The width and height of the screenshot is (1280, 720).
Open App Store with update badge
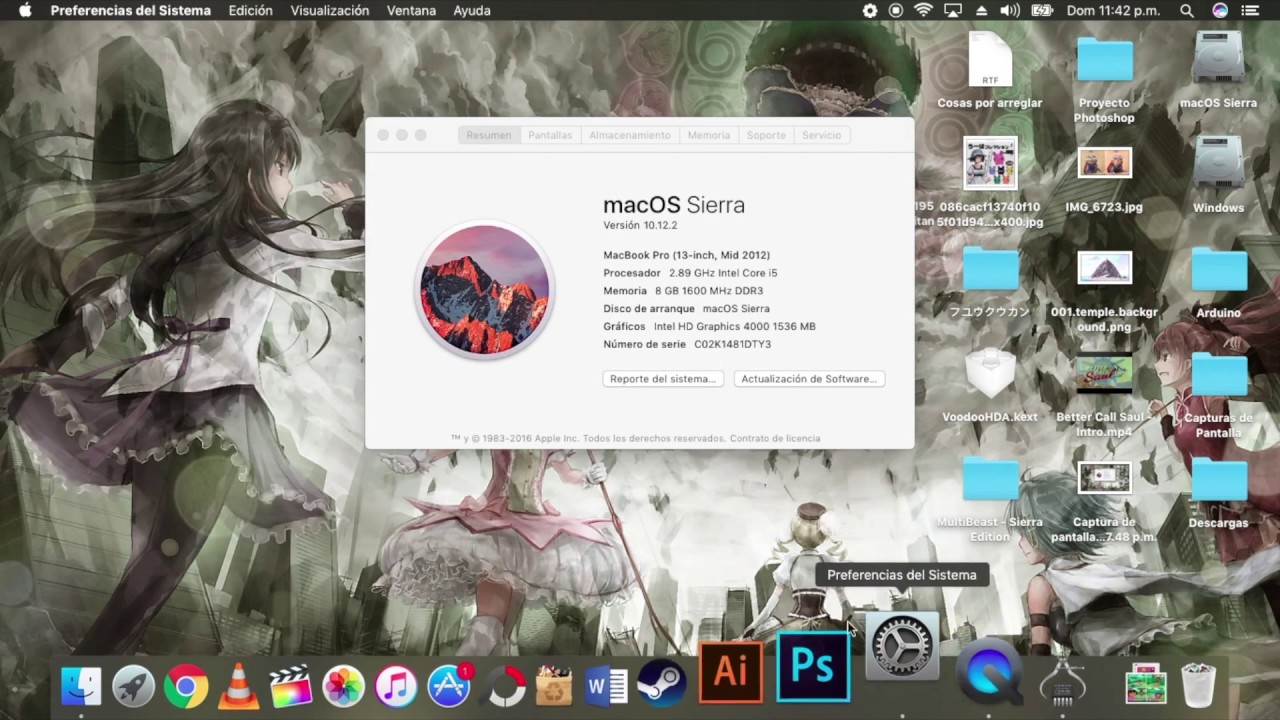pos(449,686)
